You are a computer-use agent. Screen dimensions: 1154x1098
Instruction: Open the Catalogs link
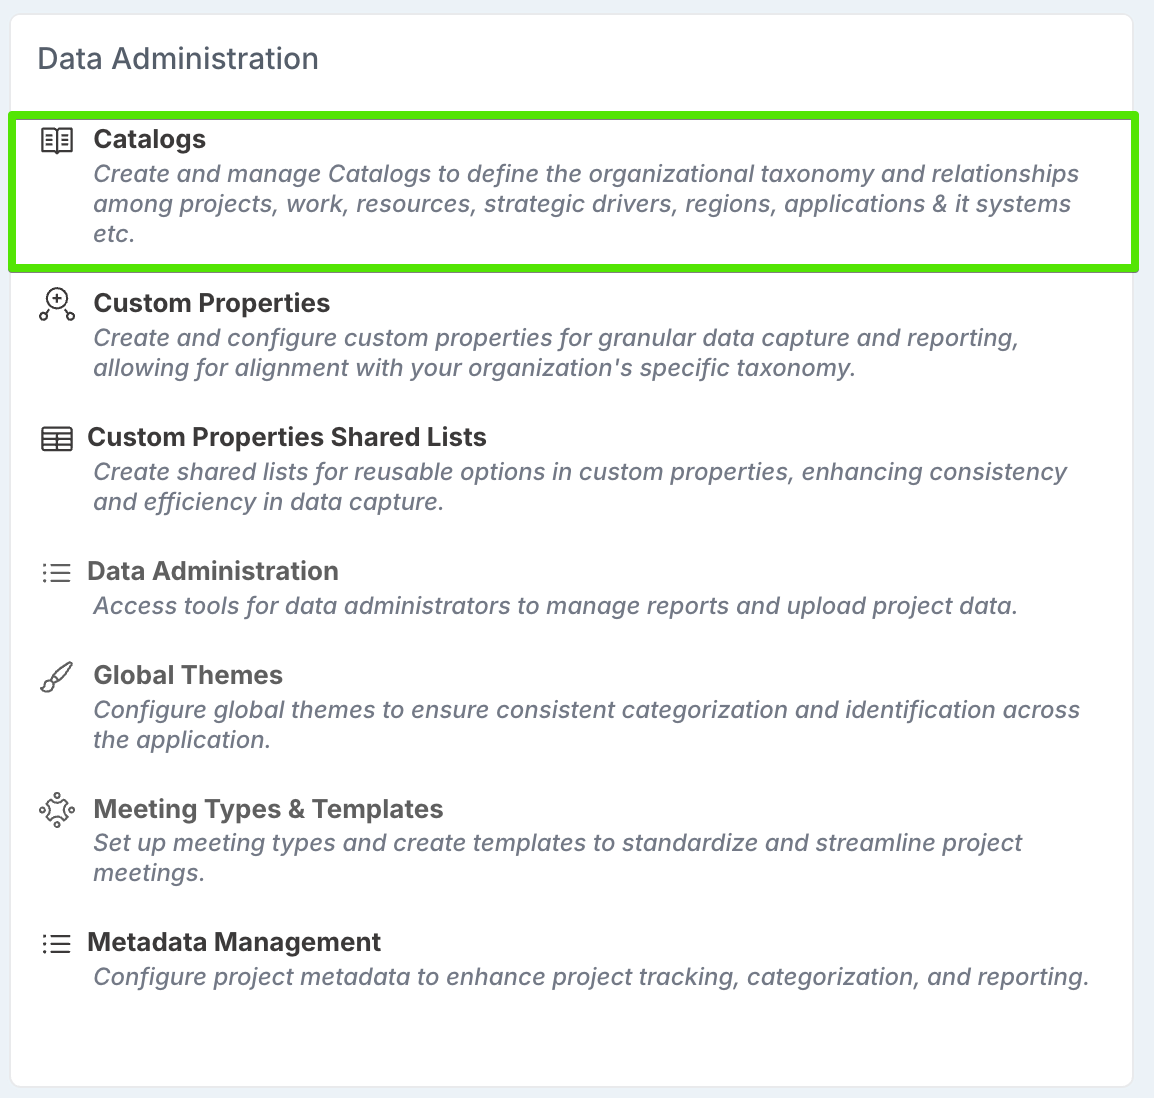point(150,140)
